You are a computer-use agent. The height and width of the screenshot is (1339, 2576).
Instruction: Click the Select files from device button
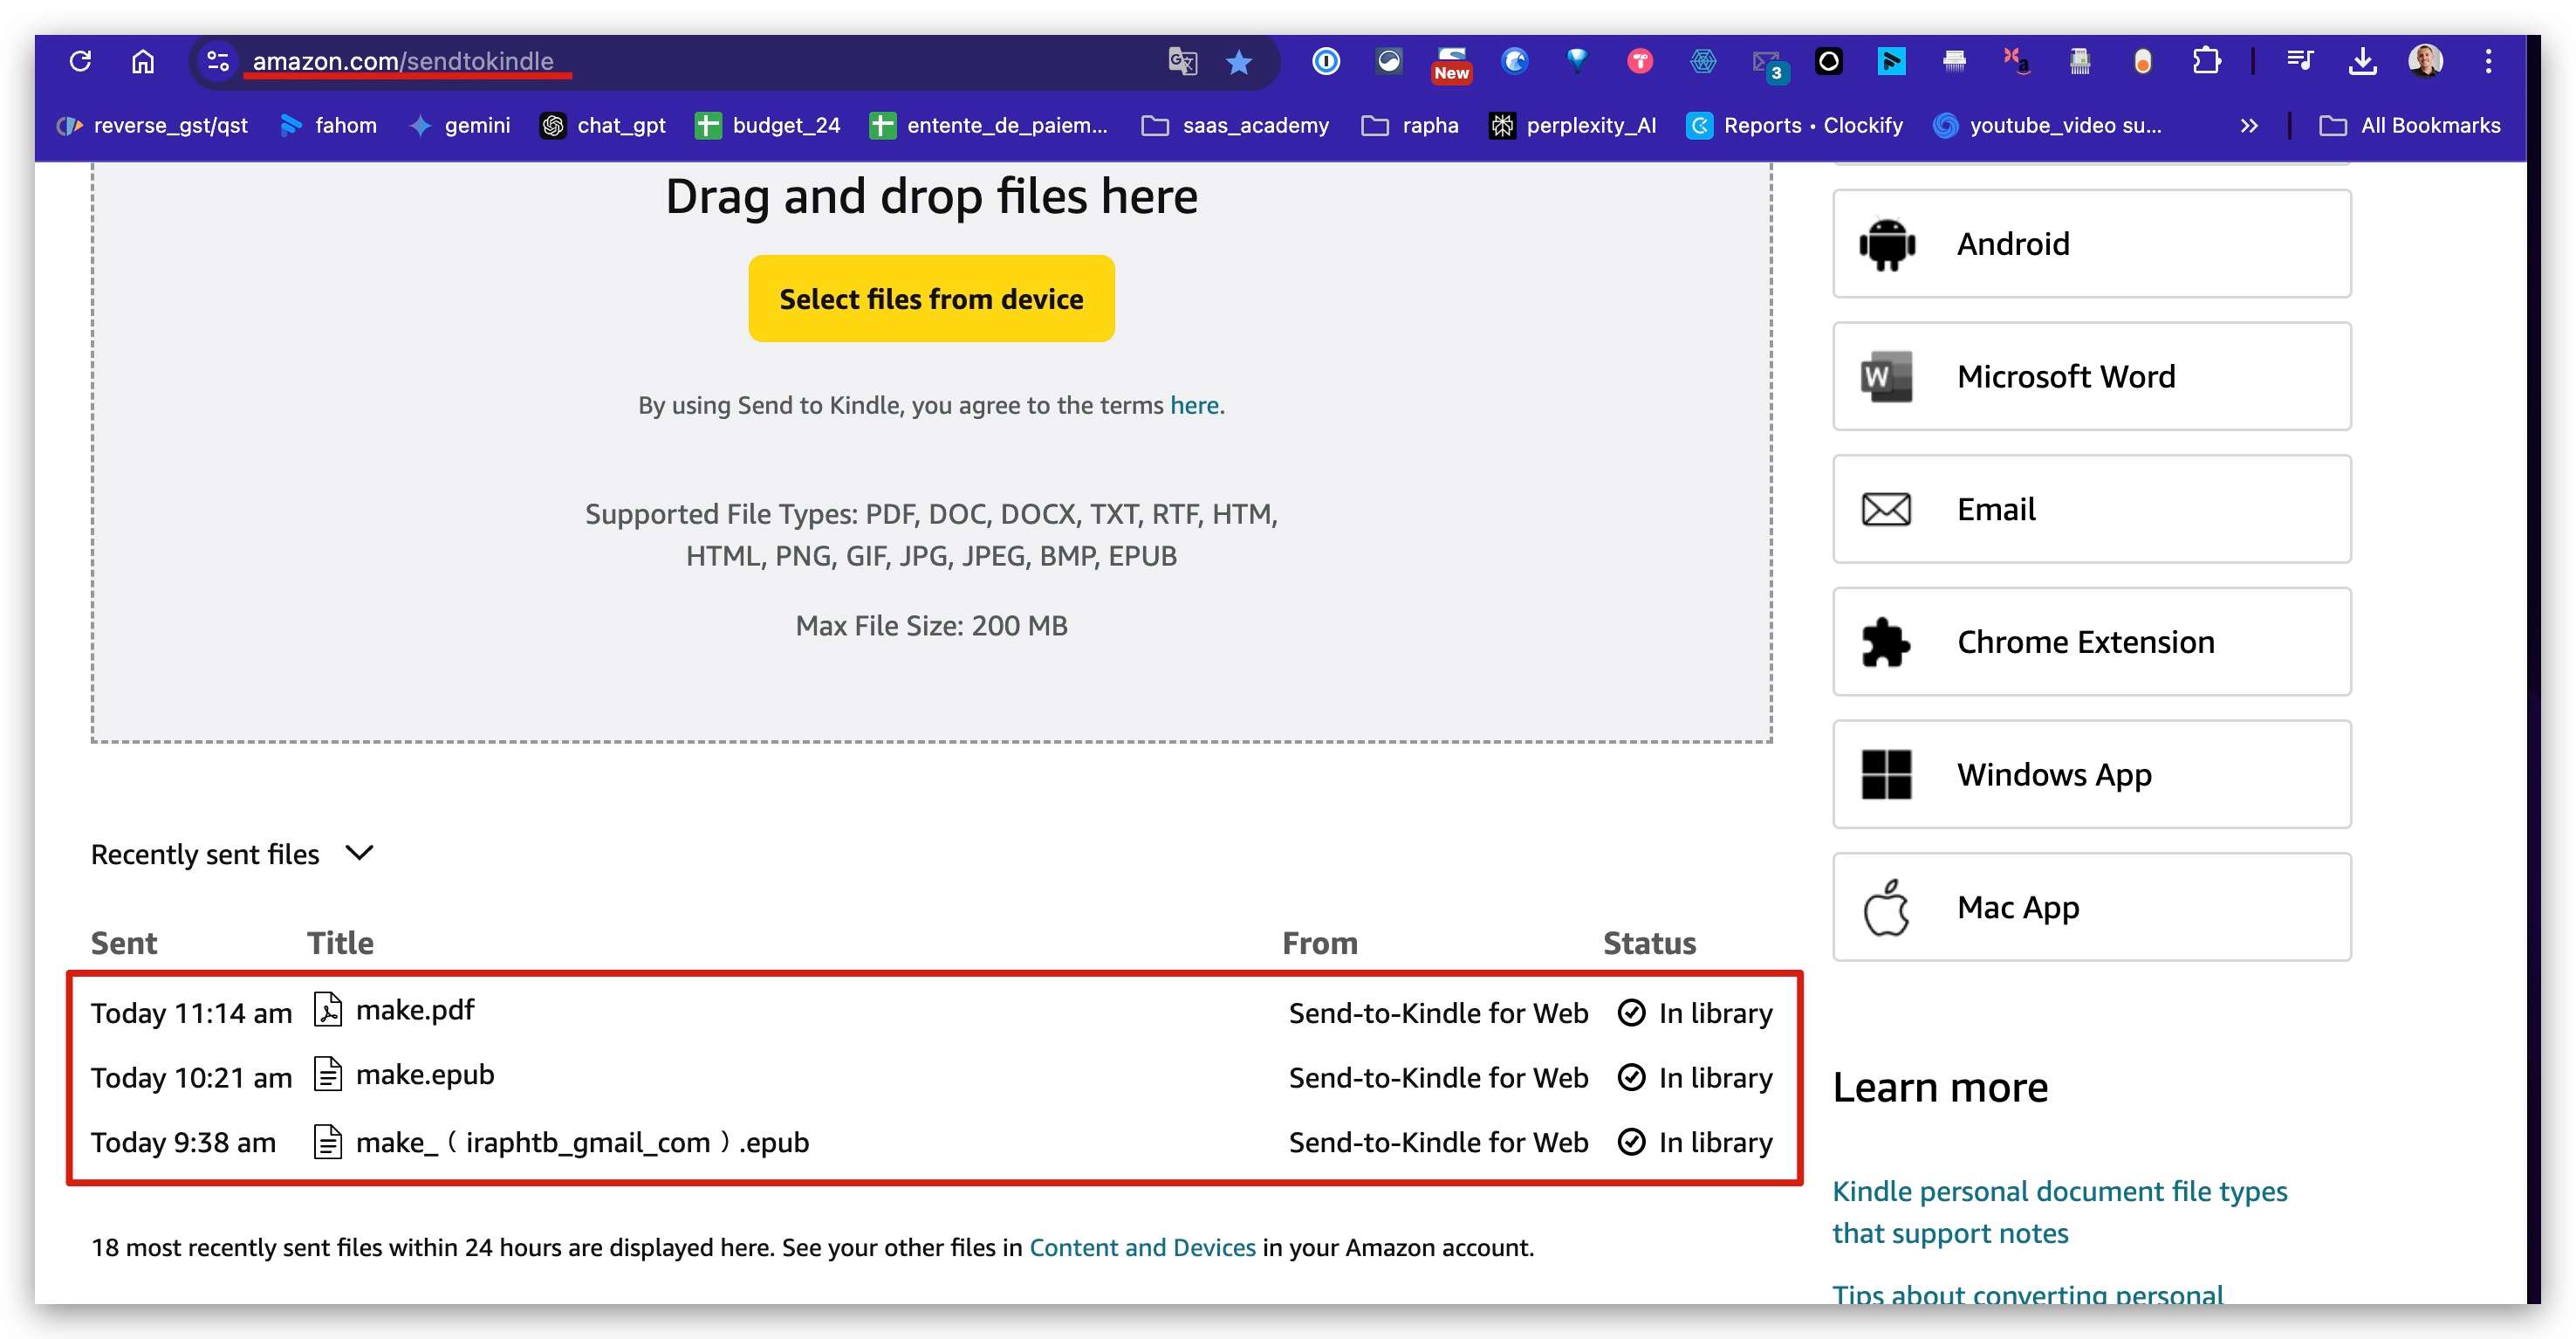click(931, 299)
